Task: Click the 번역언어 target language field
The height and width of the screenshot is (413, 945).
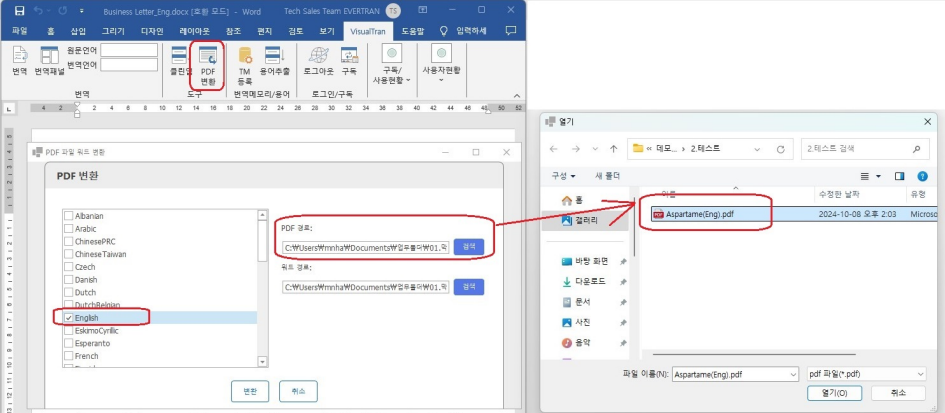Action: (x=129, y=65)
